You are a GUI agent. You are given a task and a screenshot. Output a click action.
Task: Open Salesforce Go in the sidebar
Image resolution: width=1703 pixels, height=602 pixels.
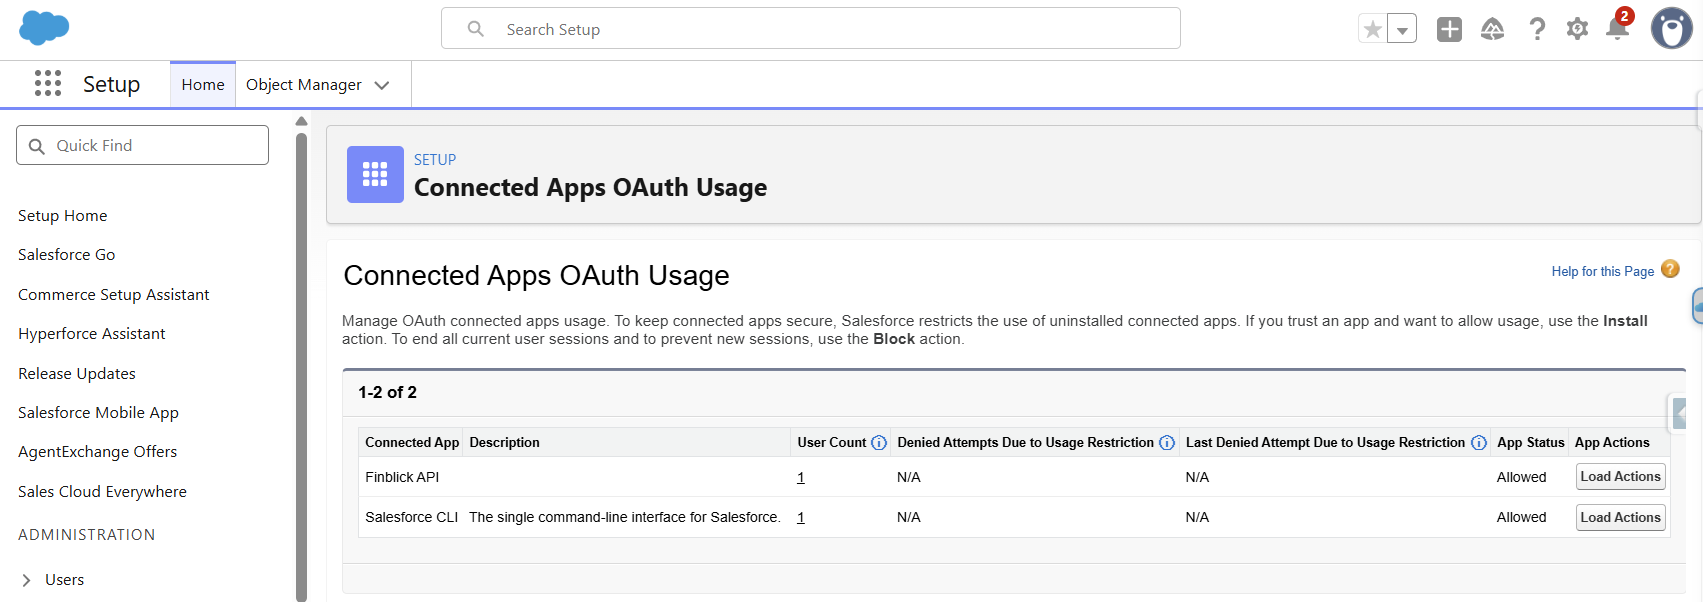[x=66, y=254]
